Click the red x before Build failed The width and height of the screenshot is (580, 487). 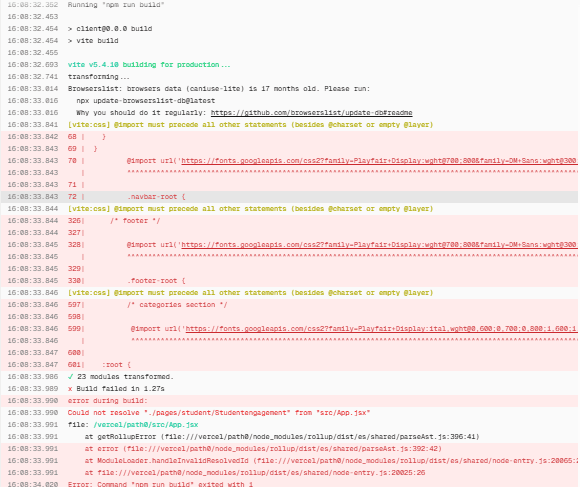70,389
